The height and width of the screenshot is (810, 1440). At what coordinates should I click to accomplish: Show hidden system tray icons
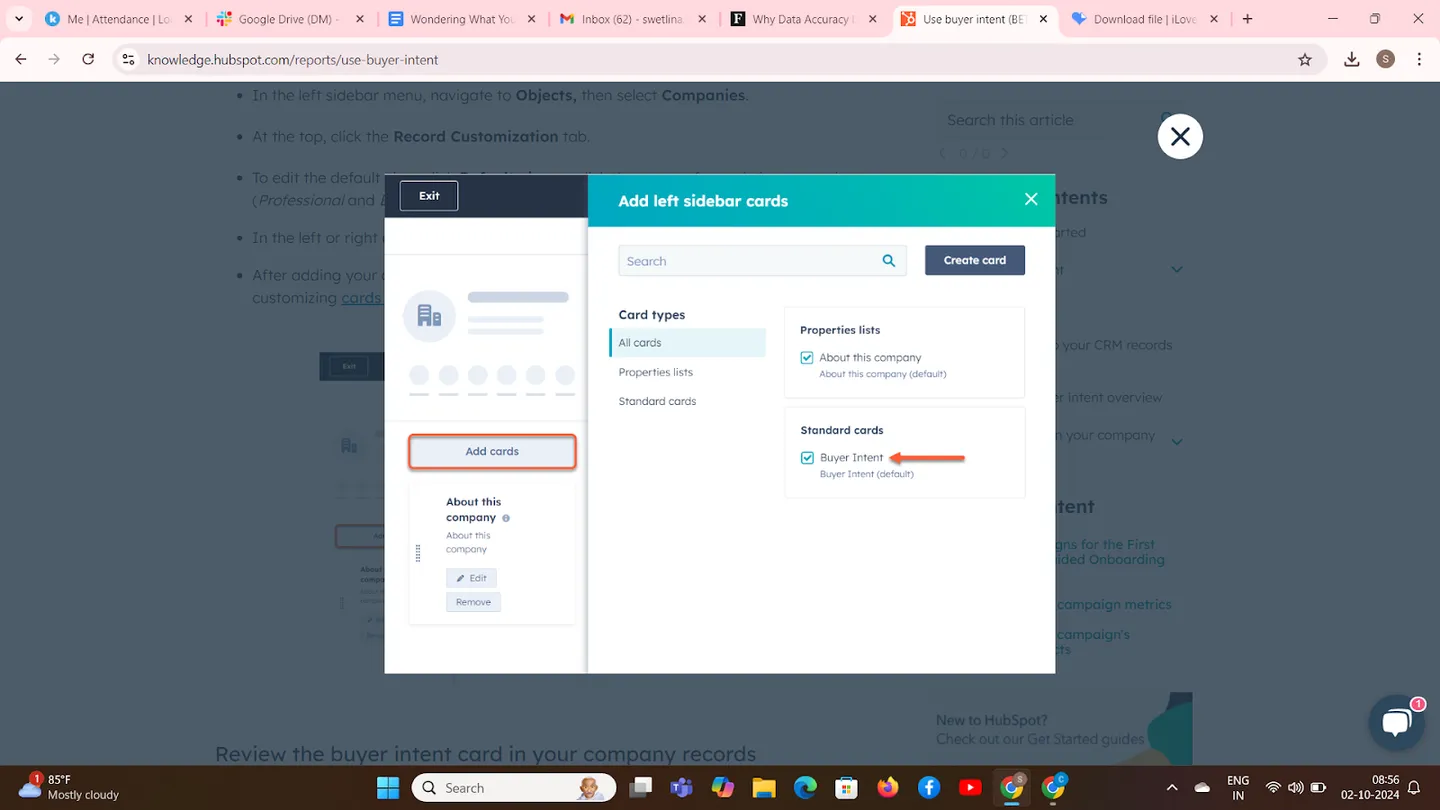[x=1172, y=788]
